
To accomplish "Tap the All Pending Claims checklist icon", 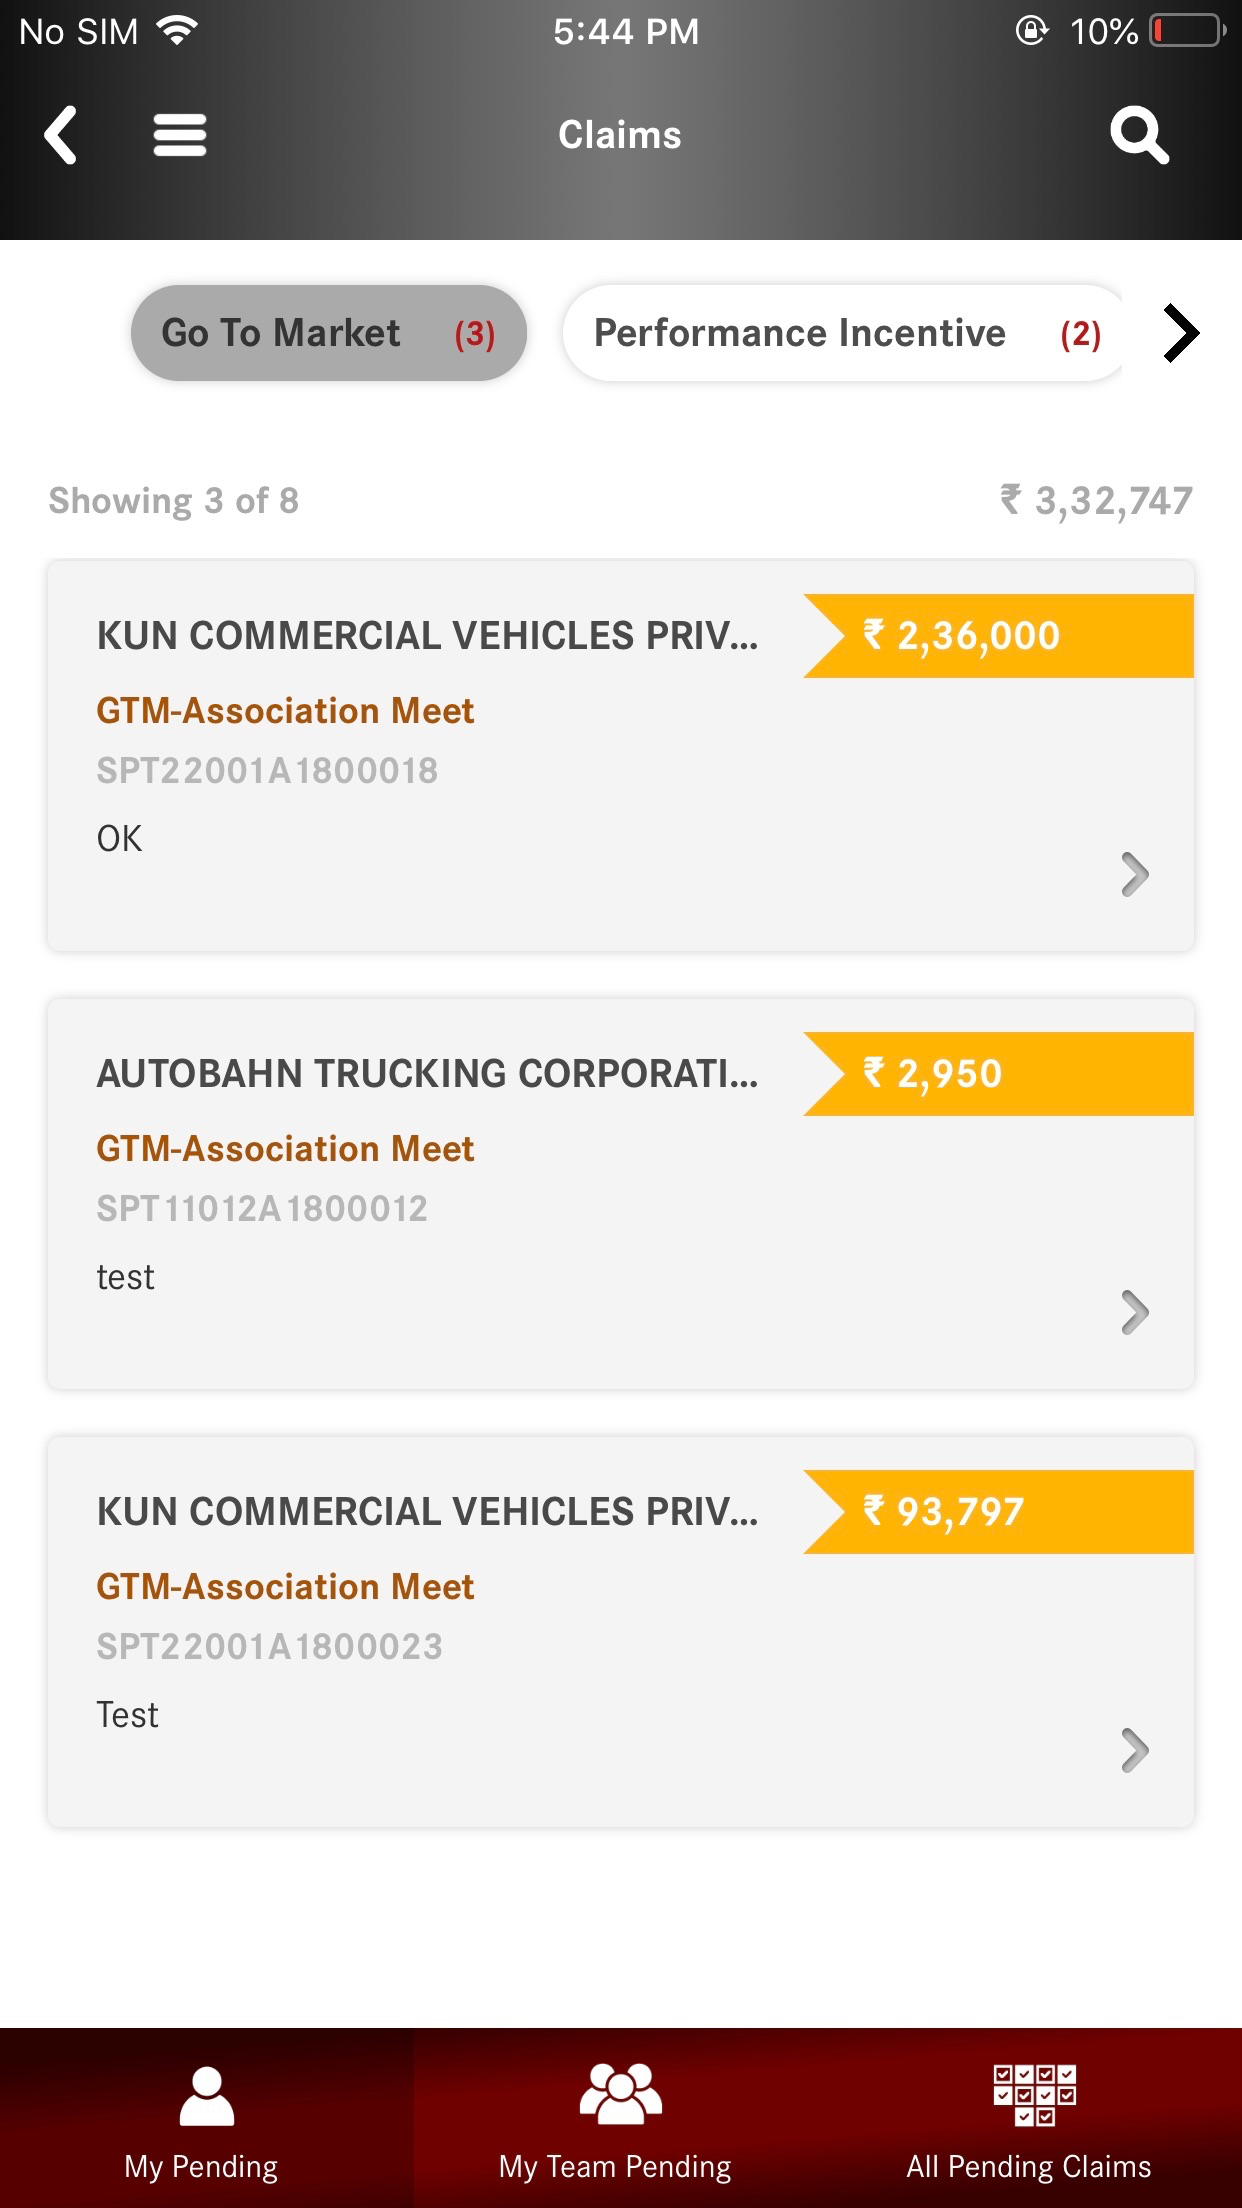I will (1034, 2094).
